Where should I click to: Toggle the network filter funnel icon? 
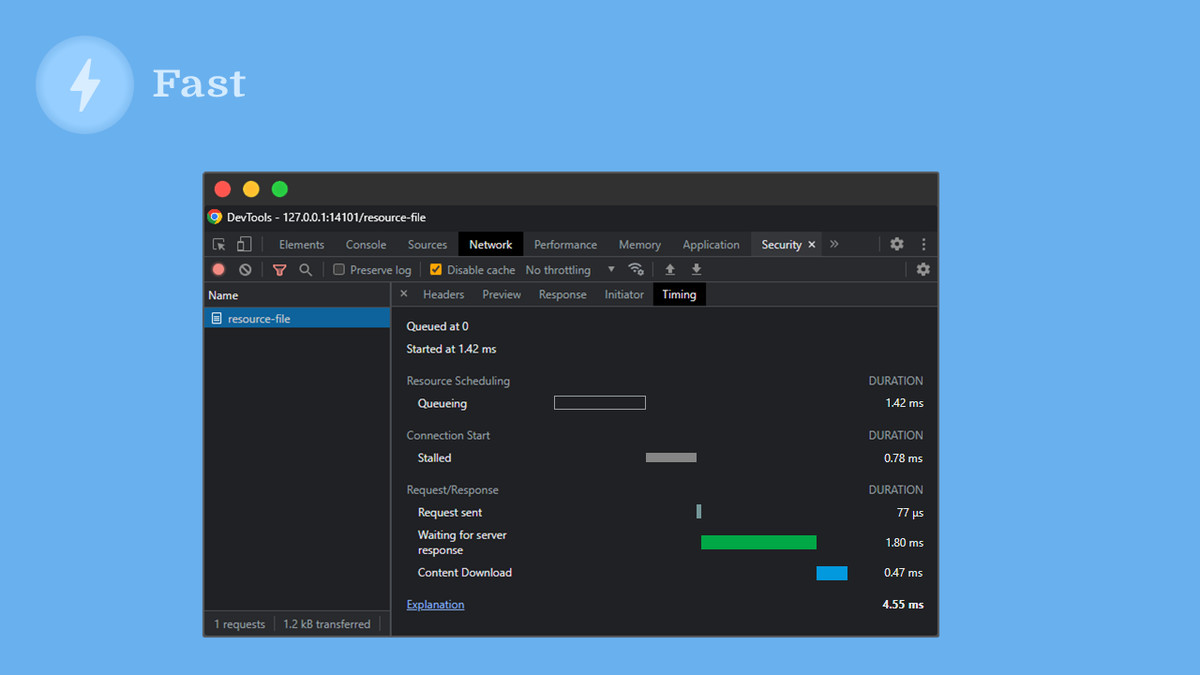click(x=280, y=270)
